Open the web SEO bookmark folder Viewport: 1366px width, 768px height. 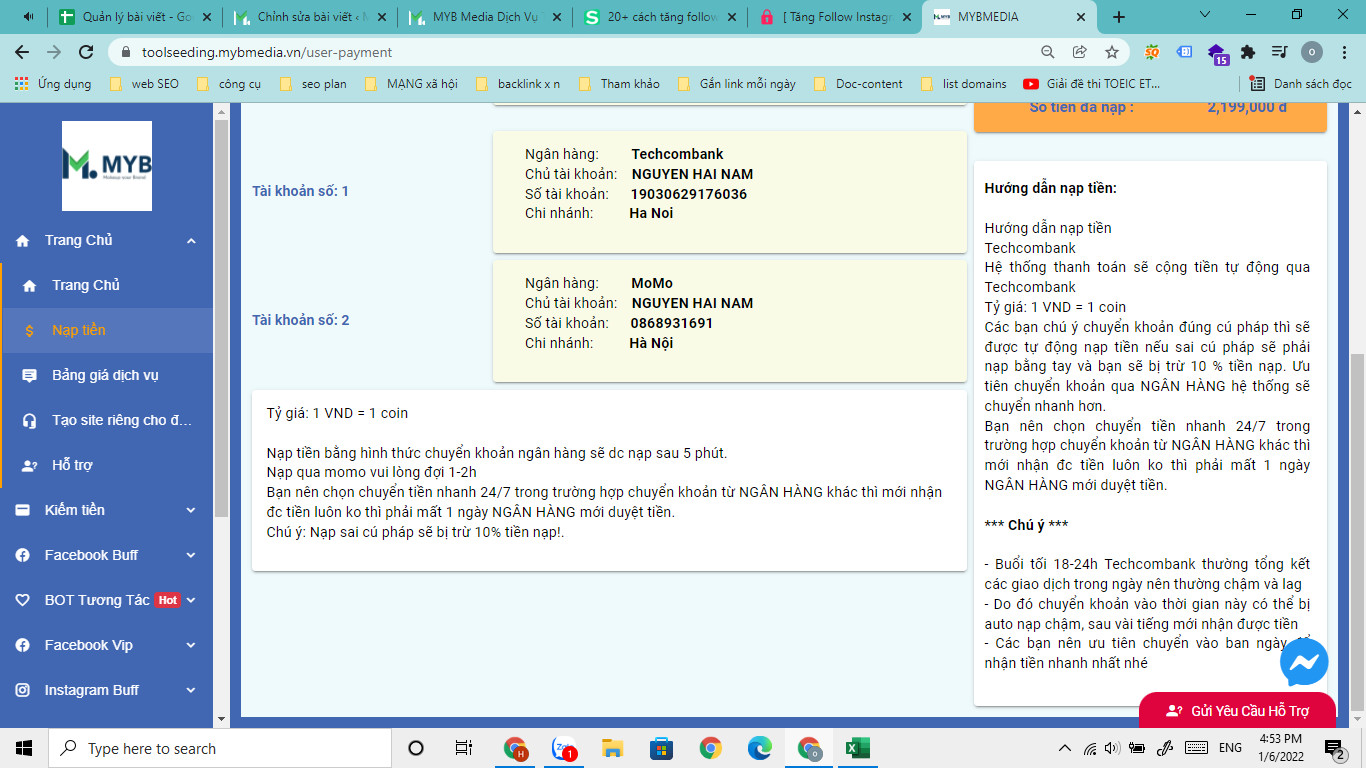coord(144,84)
